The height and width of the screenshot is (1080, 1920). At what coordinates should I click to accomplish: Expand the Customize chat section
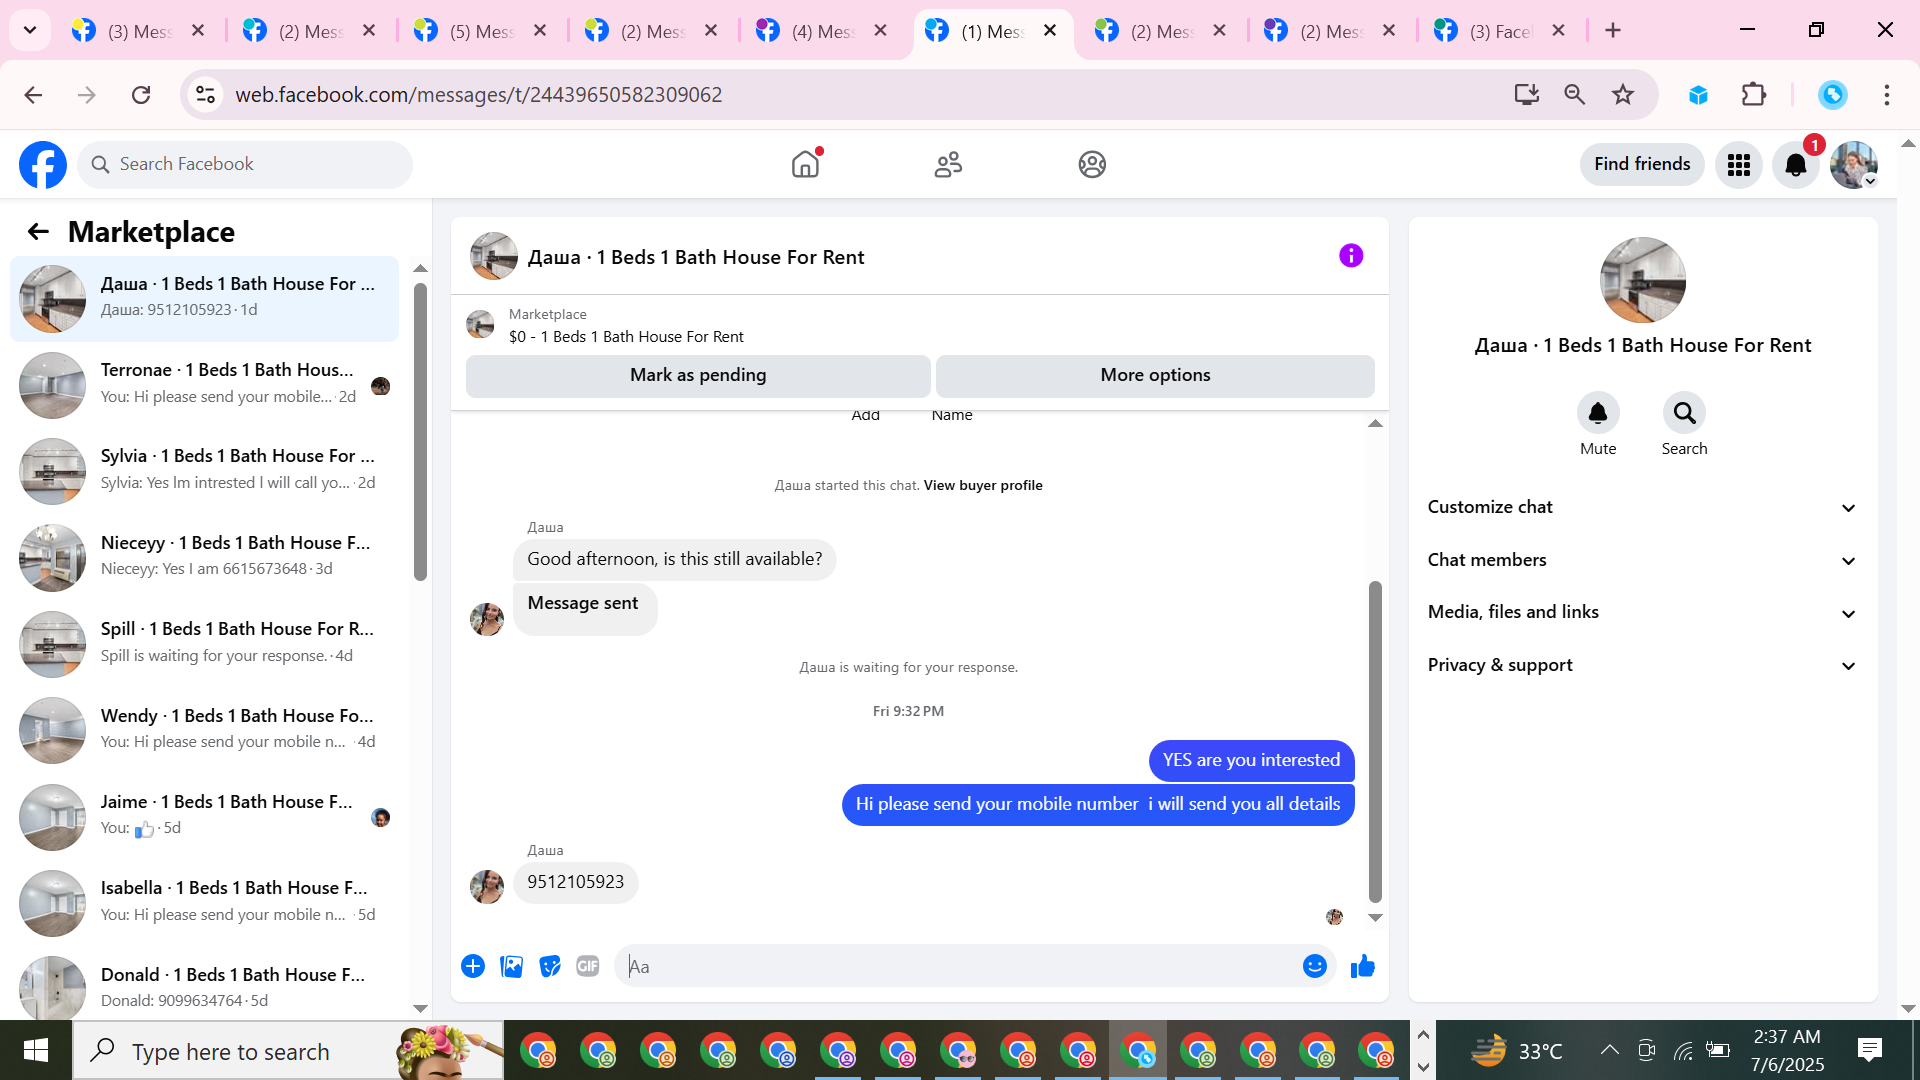tap(1642, 507)
